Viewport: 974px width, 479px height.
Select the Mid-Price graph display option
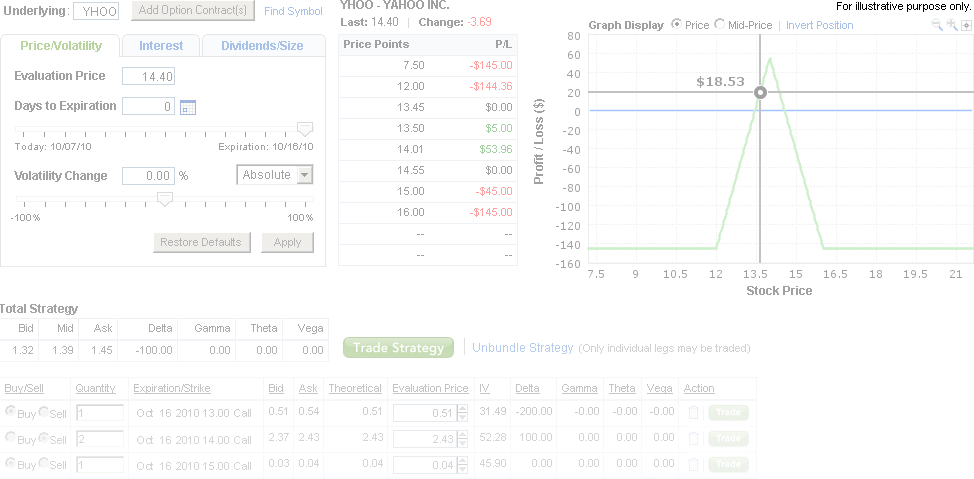click(x=720, y=24)
